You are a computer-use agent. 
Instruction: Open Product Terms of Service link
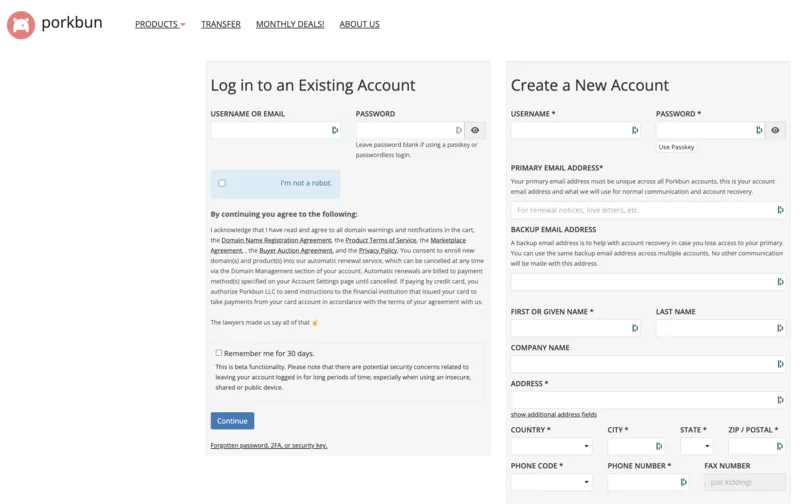[x=381, y=240]
